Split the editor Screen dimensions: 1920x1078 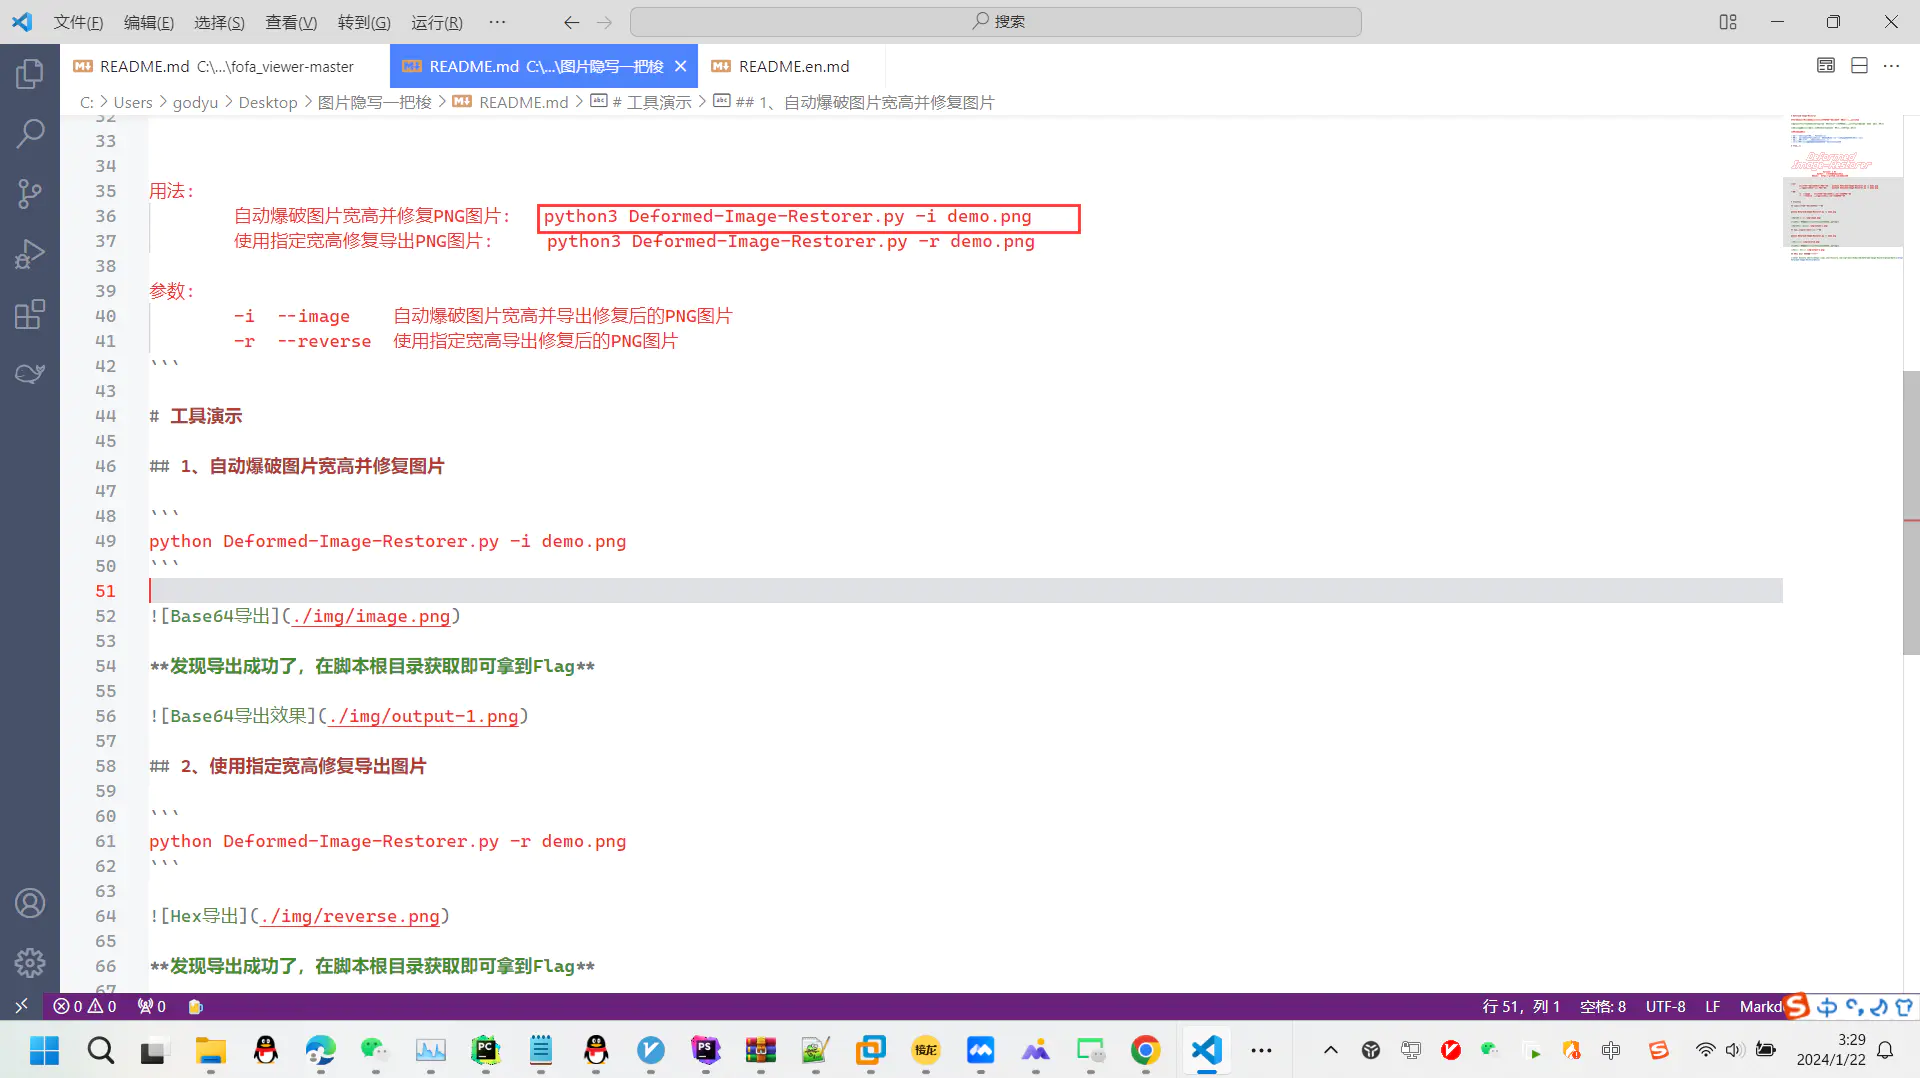1859,66
